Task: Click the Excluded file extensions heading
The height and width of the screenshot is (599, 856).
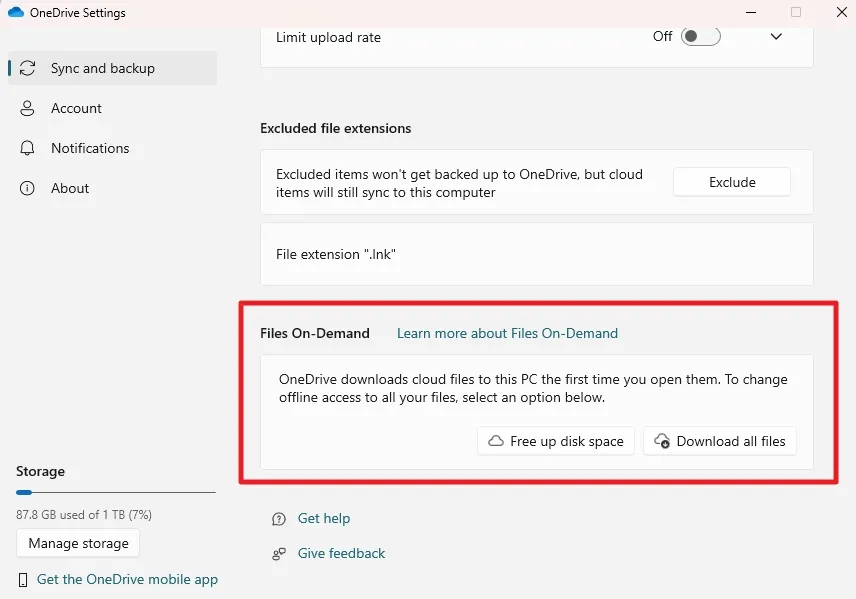Action: coord(336,128)
